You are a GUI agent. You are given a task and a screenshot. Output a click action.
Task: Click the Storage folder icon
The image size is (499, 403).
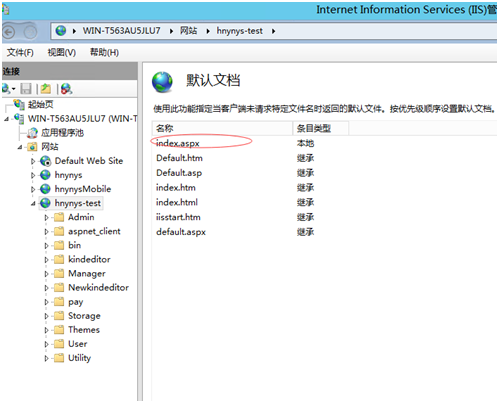[59, 316]
